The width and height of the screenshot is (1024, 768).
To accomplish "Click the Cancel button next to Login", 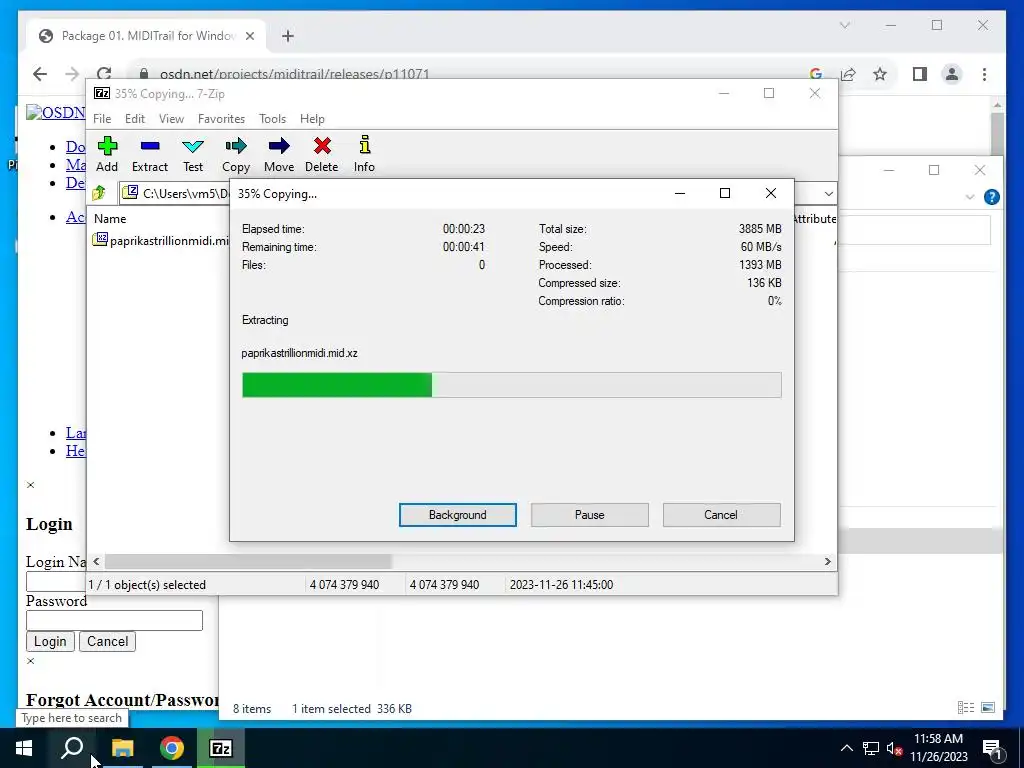I will tap(108, 641).
